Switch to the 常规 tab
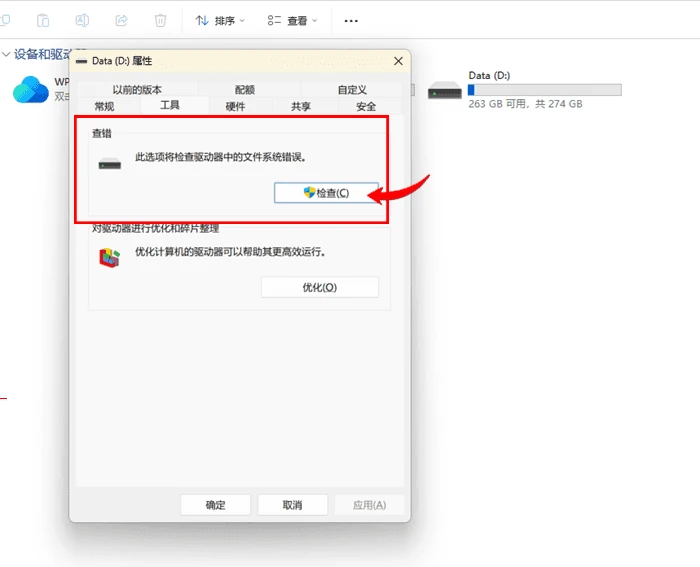This screenshot has height=567, width=700. 104,106
